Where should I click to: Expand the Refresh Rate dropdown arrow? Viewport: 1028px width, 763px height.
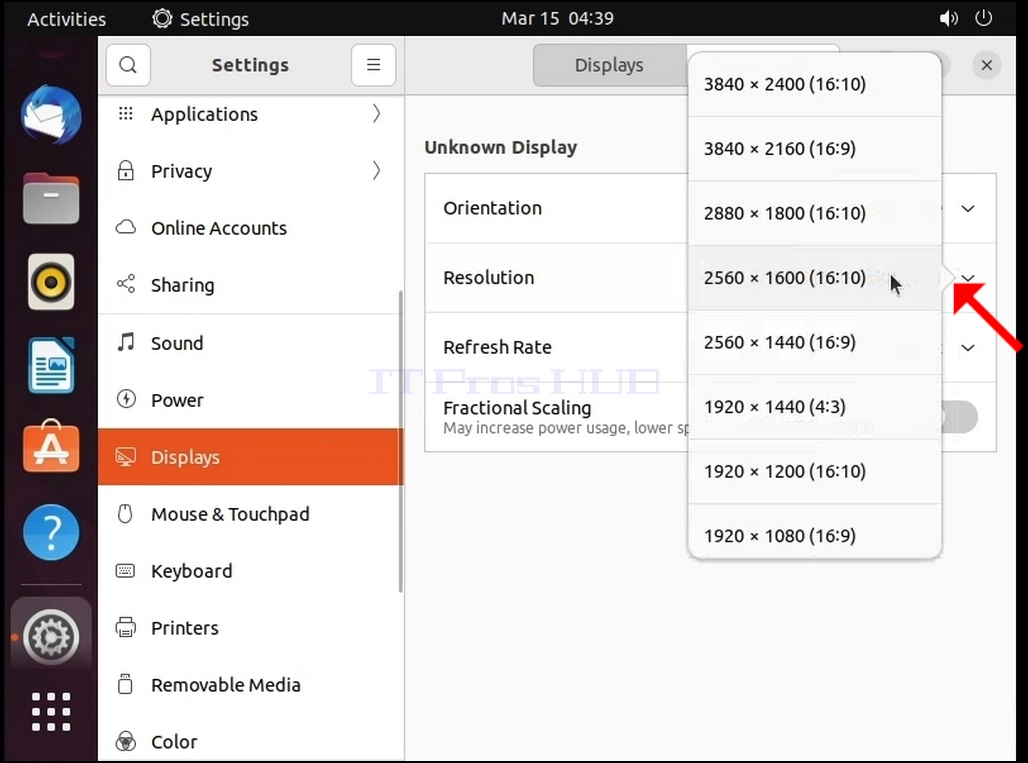pos(968,347)
